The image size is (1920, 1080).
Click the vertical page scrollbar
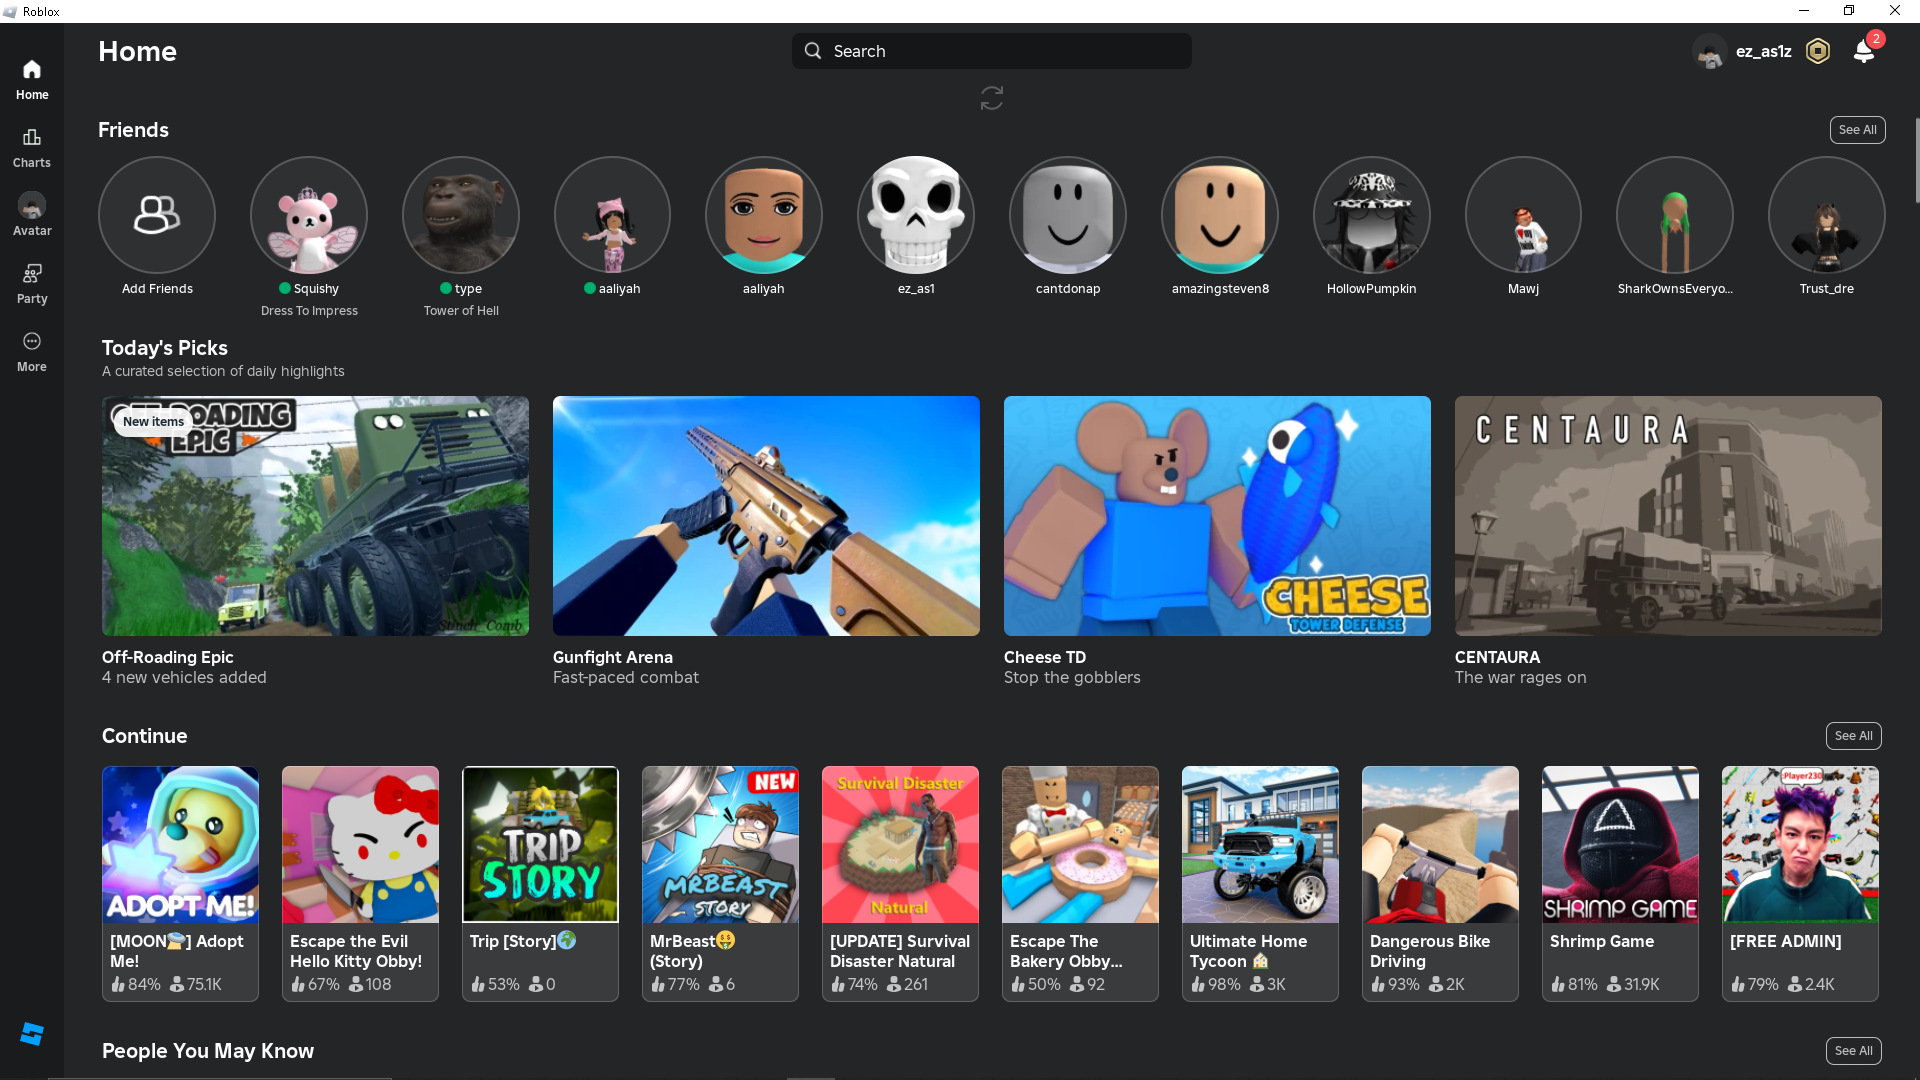point(1915,160)
